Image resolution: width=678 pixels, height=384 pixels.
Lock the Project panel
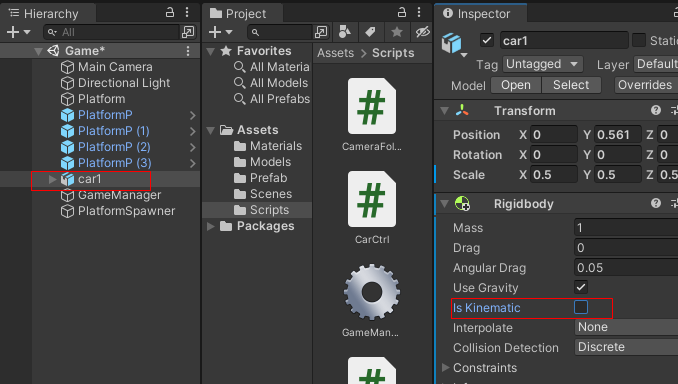tap(402, 13)
